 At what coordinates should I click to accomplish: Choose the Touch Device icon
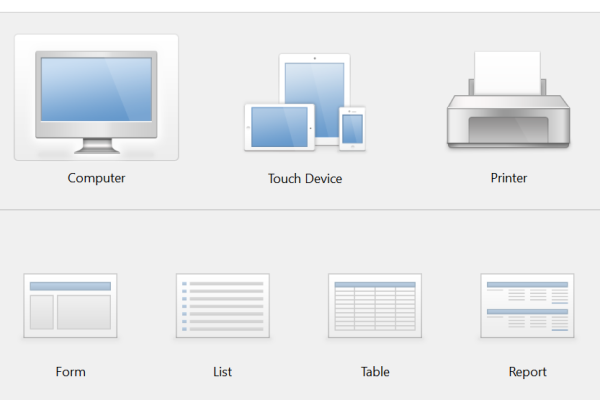point(305,102)
